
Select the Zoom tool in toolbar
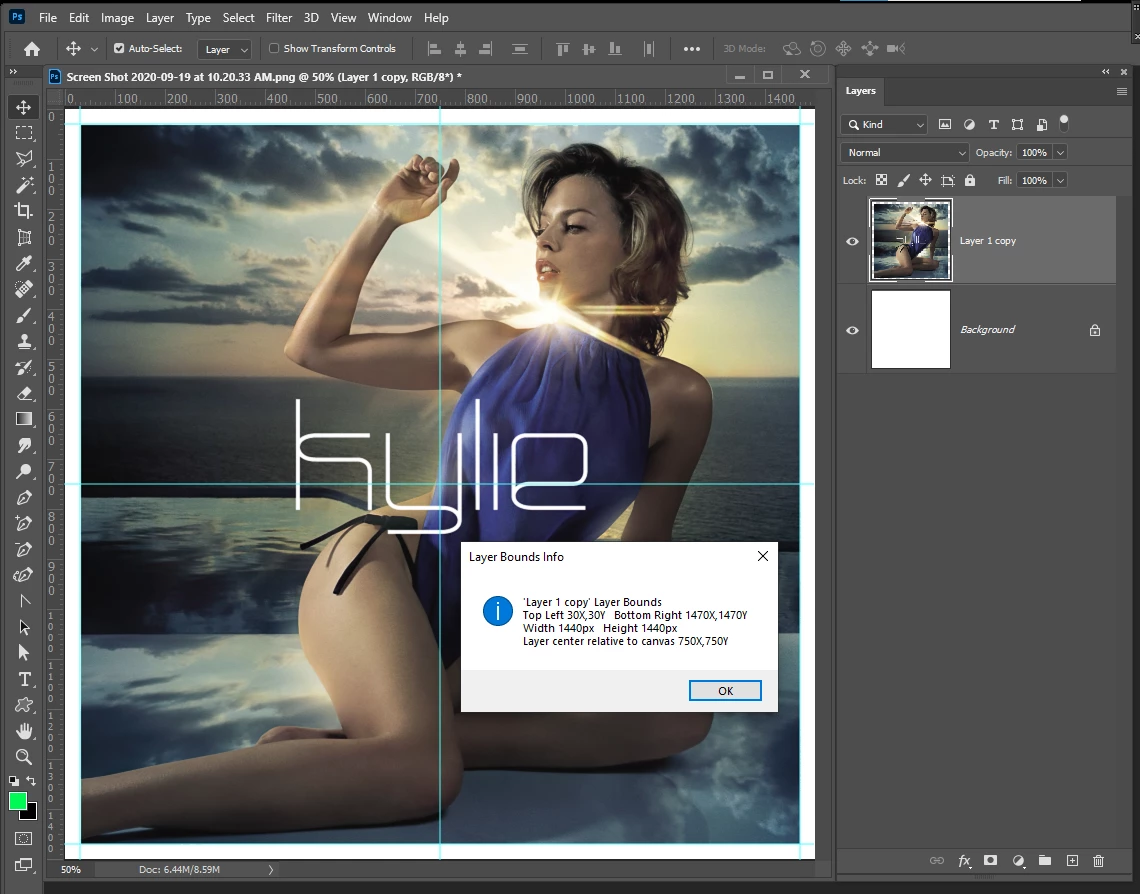(24, 757)
